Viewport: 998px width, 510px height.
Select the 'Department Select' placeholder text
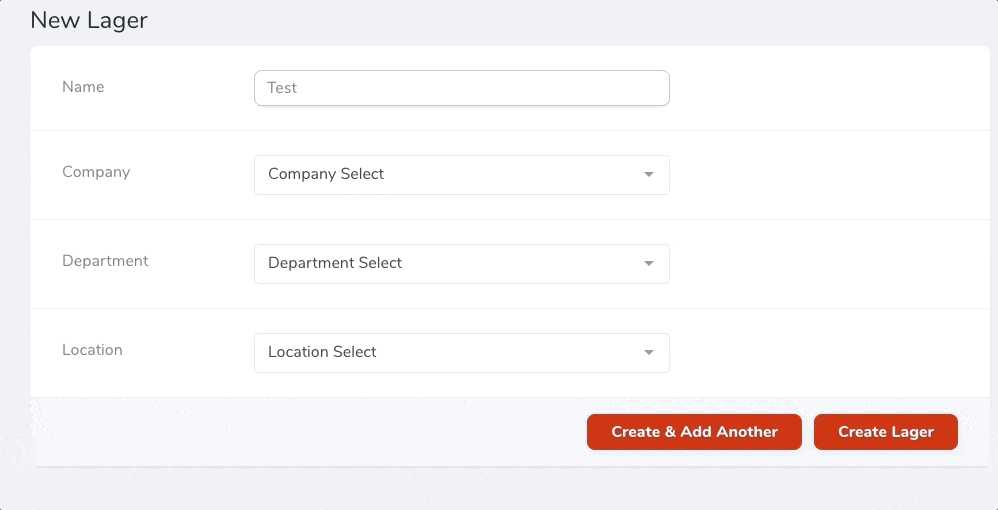click(x=335, y=263)
